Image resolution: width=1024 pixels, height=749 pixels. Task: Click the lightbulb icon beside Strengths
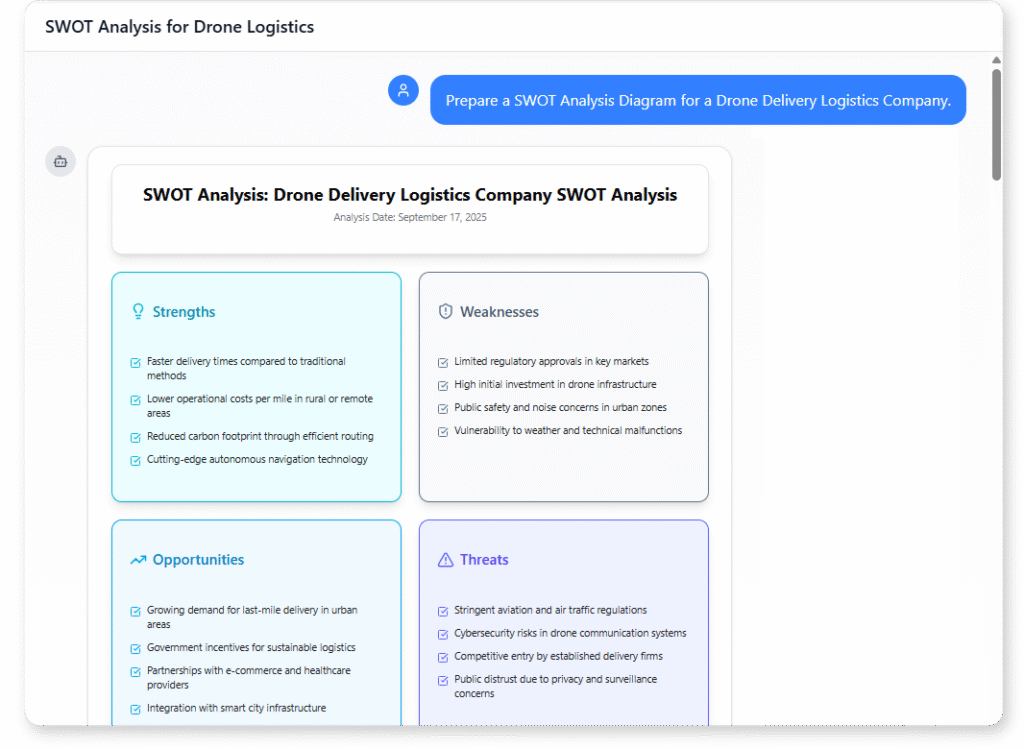click(x=137, y=311)
